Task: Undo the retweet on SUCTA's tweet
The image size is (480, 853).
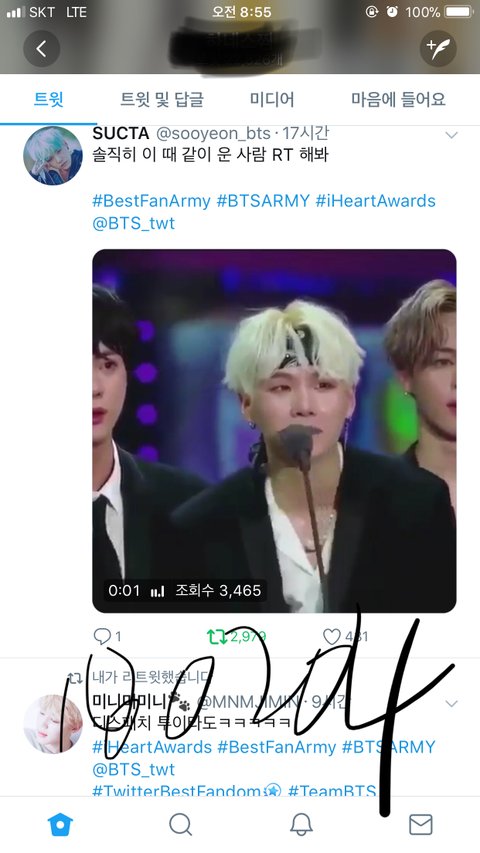Action: (236, 636)
